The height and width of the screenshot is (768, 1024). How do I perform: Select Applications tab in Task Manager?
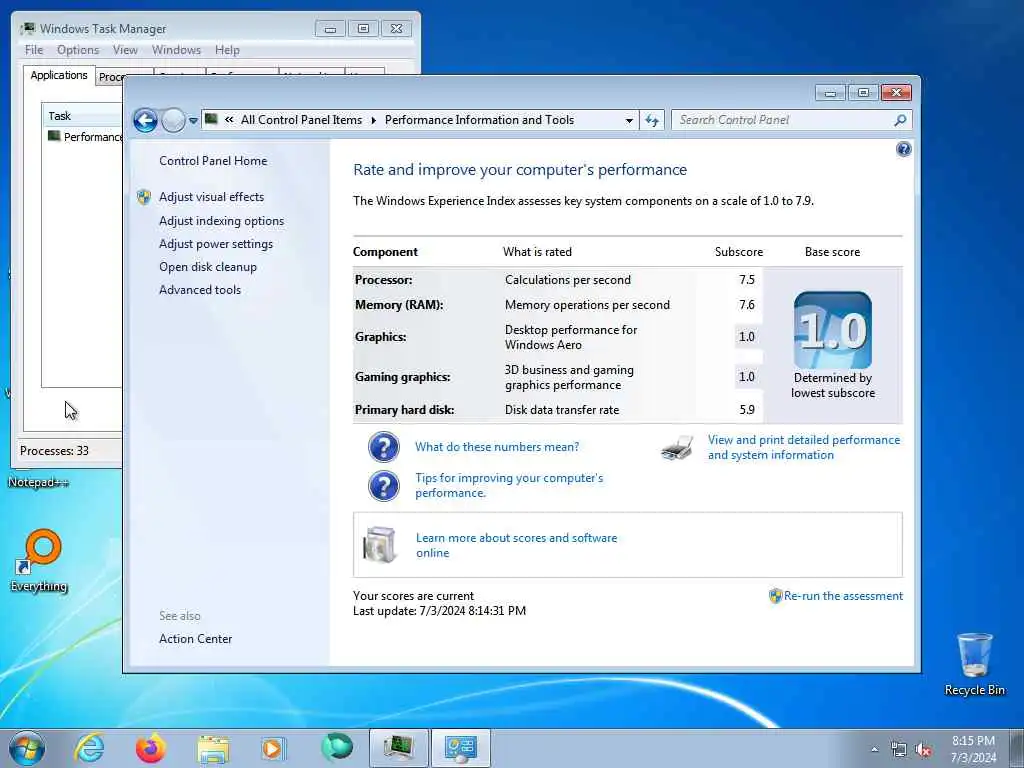(x=59, y=75)
